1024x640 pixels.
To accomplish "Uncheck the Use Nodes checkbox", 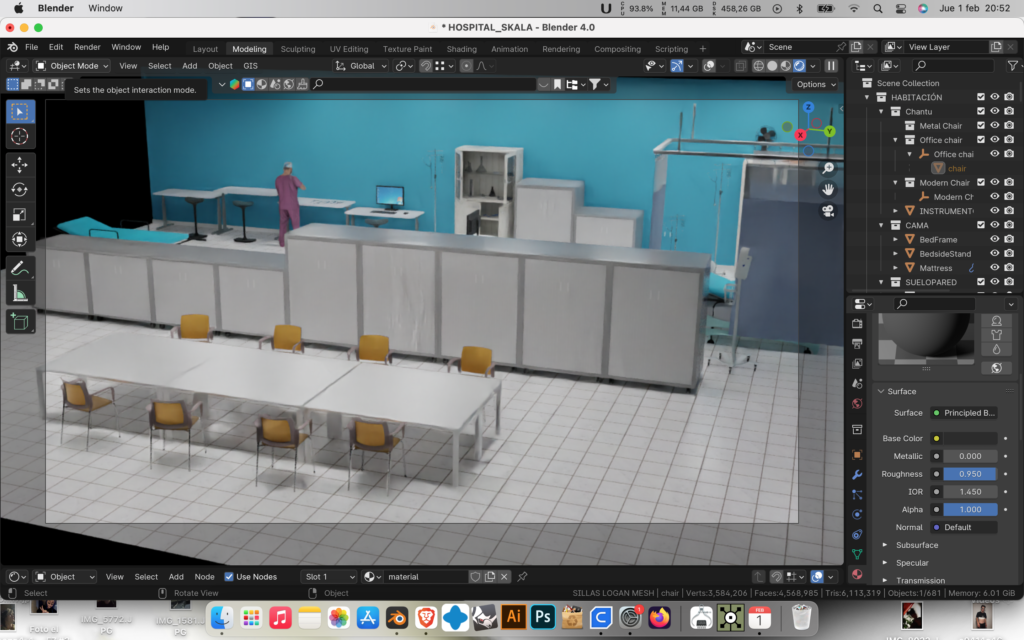I will tap(229, 577).
